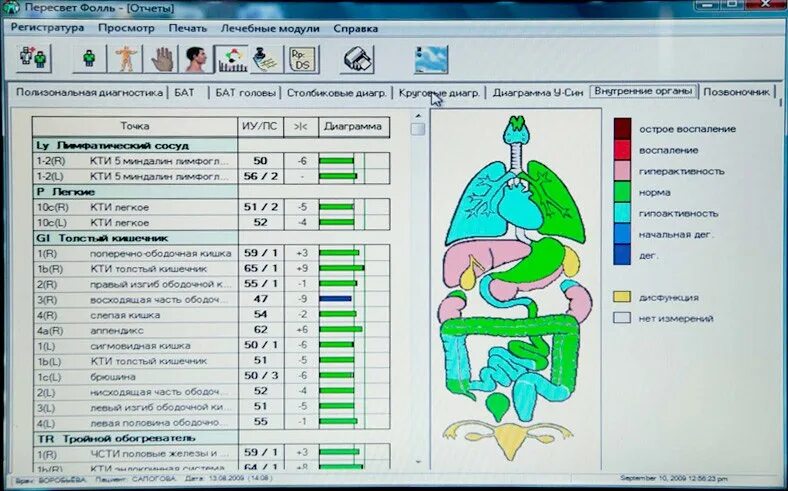Viewport: 788px width, 491px height.
Task: Click the table scrollbar down arrow
Action: point(418,461)
